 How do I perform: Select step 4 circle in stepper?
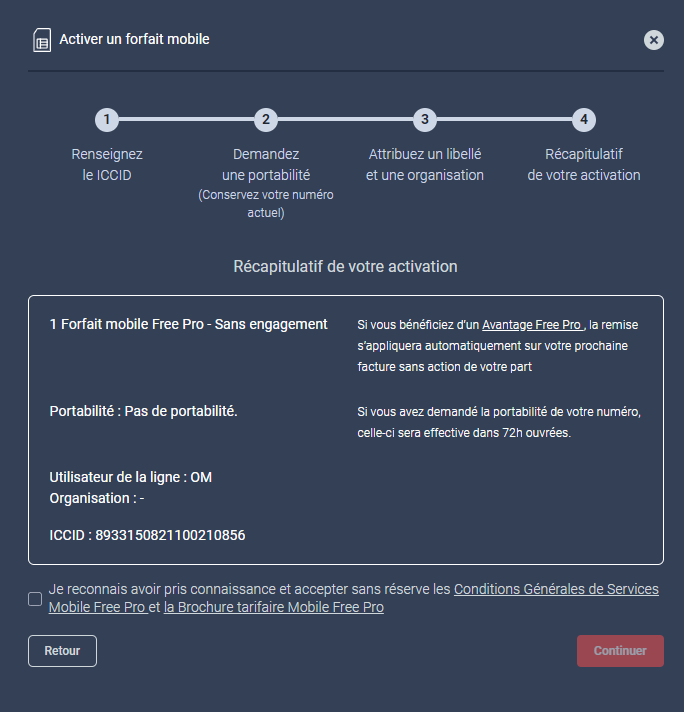pos(584,120)
